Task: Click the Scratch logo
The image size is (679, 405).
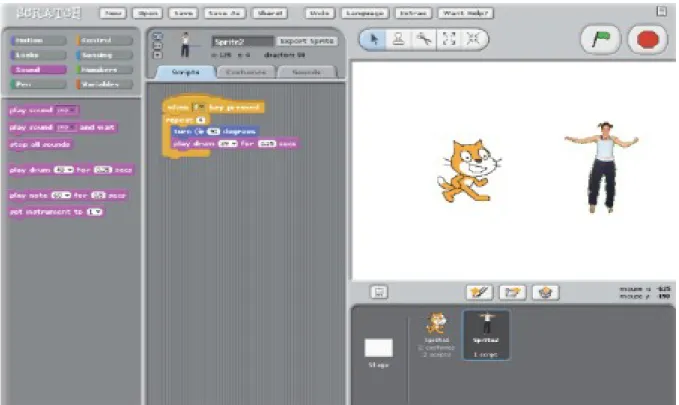Action: click(x=48, y=13)
